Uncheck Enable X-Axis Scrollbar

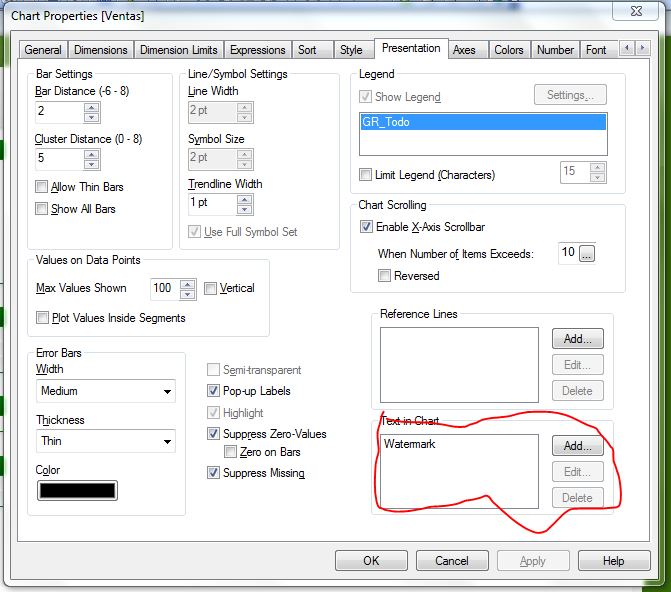click(366, 226)
